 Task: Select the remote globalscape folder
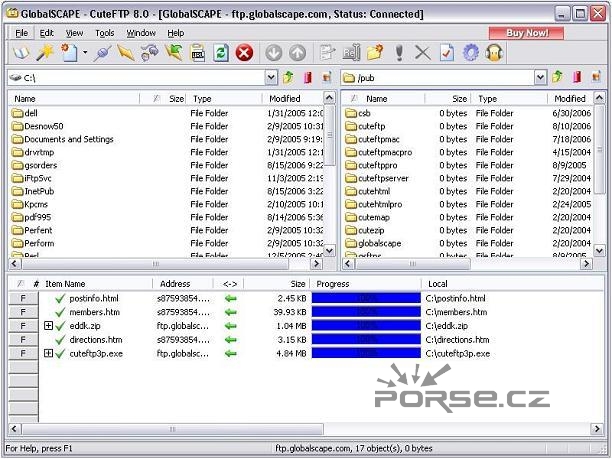pos(373,243)
